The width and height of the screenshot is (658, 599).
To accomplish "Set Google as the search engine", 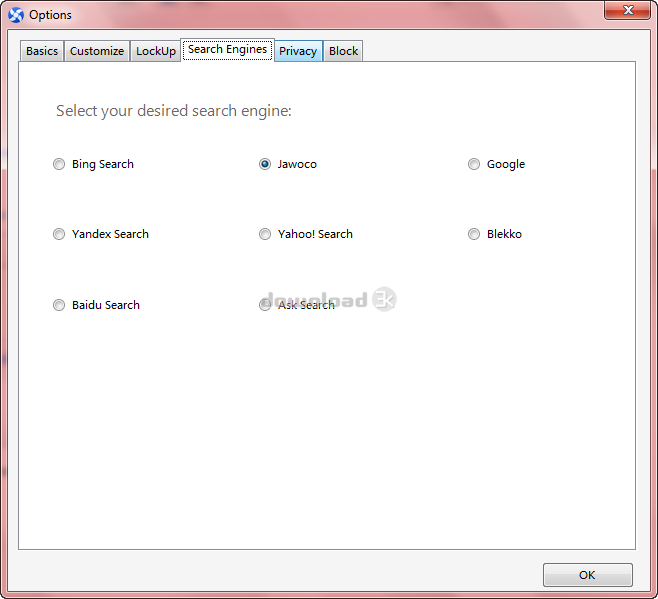I will pos(474,165).
